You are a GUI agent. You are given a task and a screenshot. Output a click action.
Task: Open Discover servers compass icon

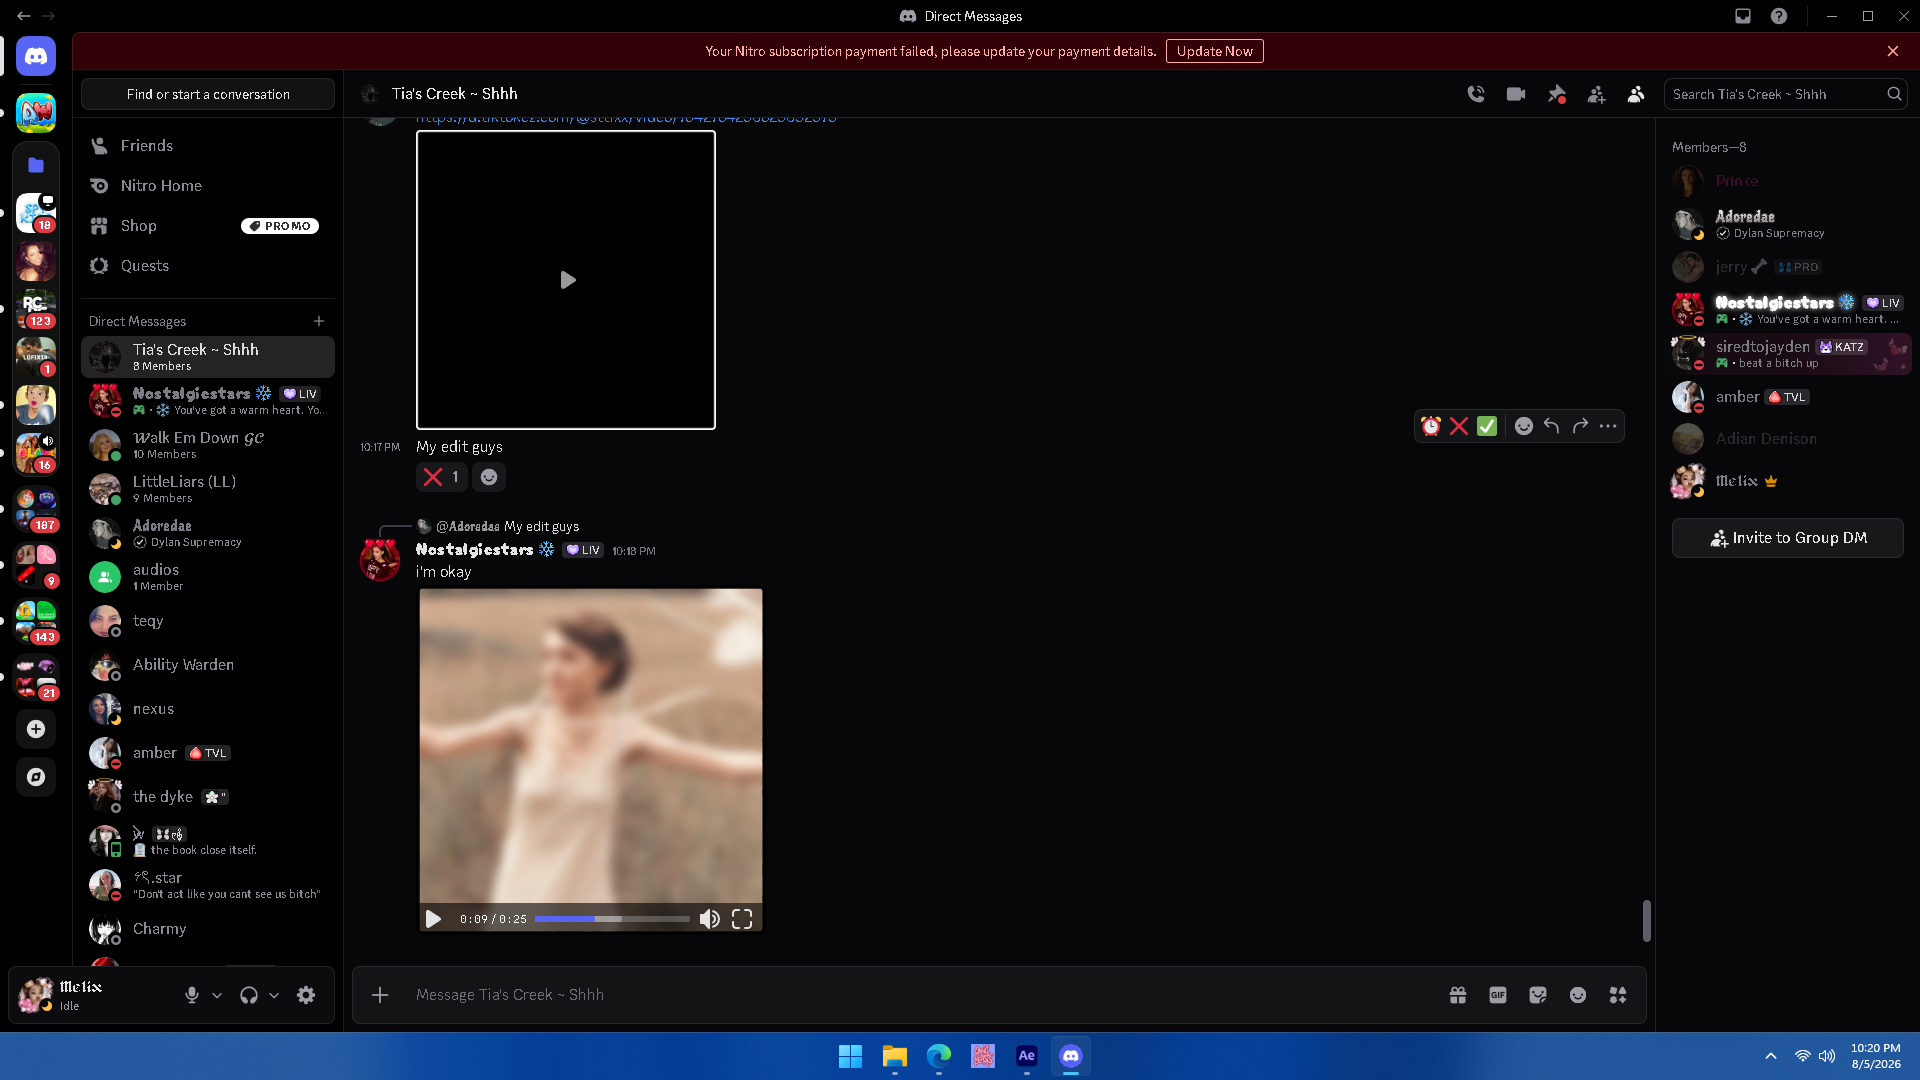(36, 777)
